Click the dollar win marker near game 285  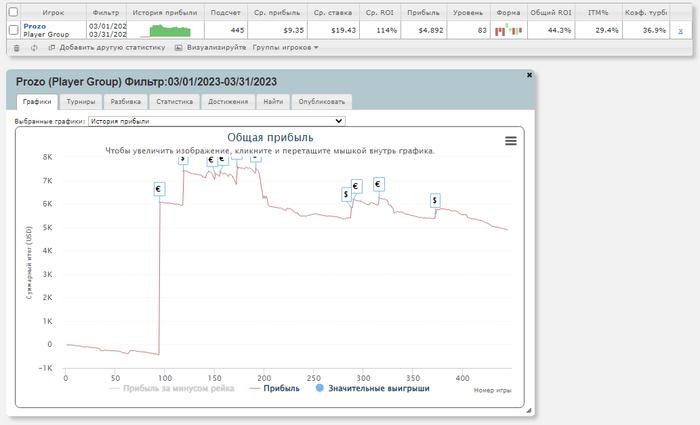(x=346, y=195)
